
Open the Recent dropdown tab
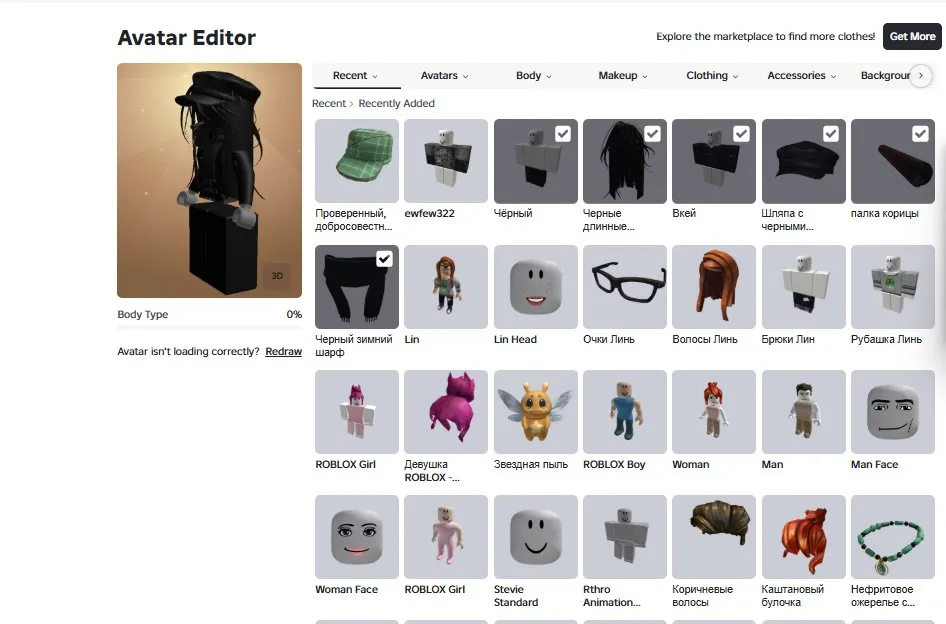(356, 75)
